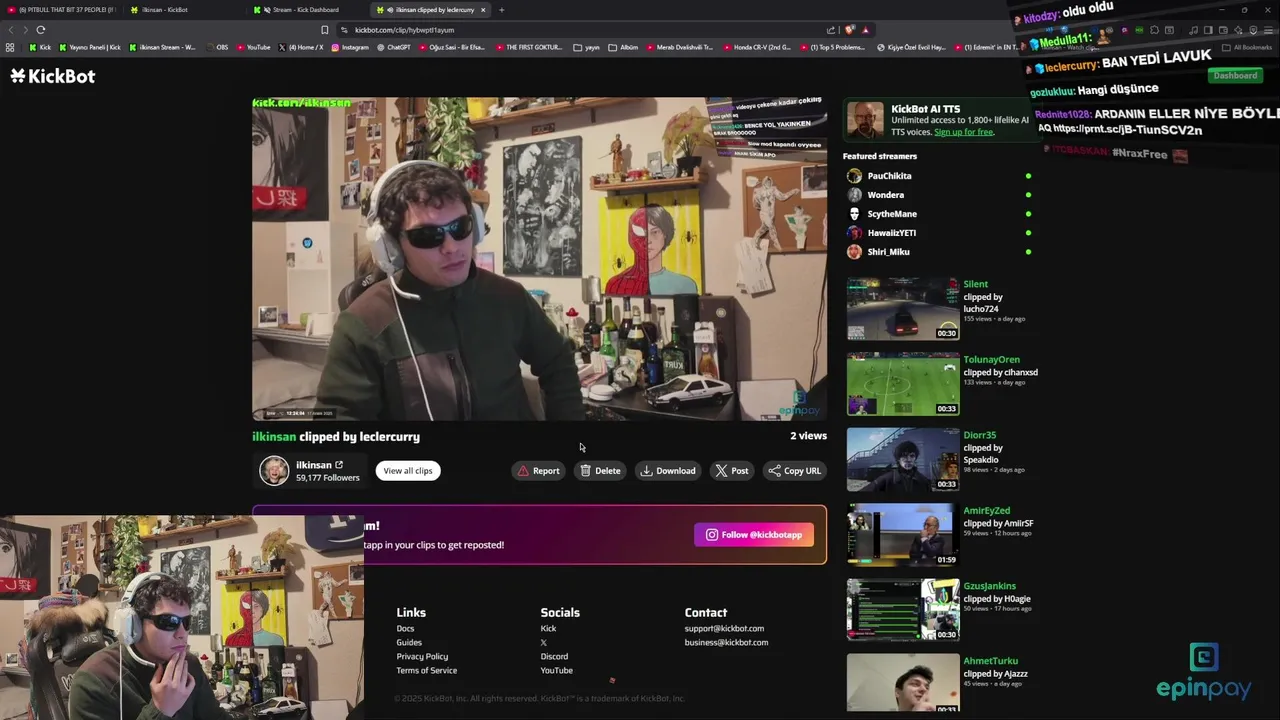Click the ilkinsan streamer avatar
This screenshot has height=720, width=1280.
coord(274,471)
